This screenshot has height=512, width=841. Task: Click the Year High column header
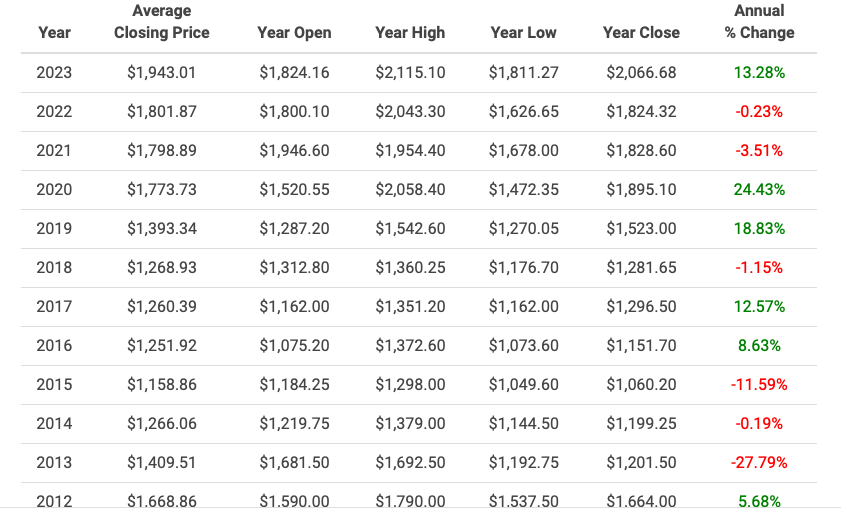pos(410,33)
